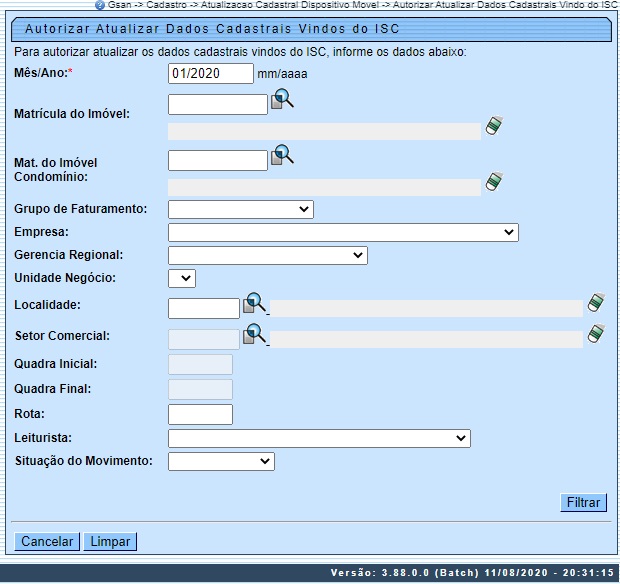The width and height of the screenshot is (620, 584).
Task: Click eraser icon in Localidade row
Action: tap(596, 303)
